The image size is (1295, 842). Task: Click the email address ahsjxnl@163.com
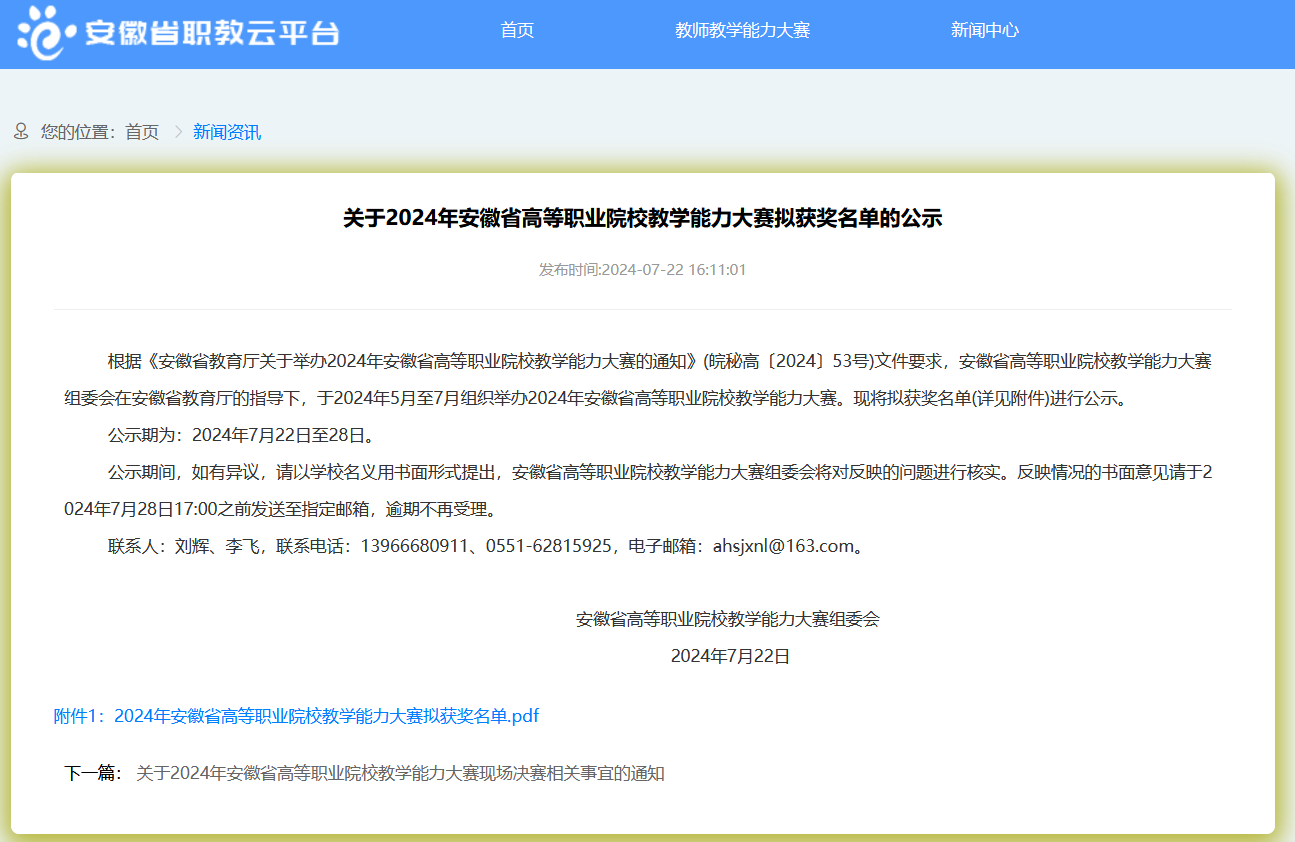[x=783, y=546]
